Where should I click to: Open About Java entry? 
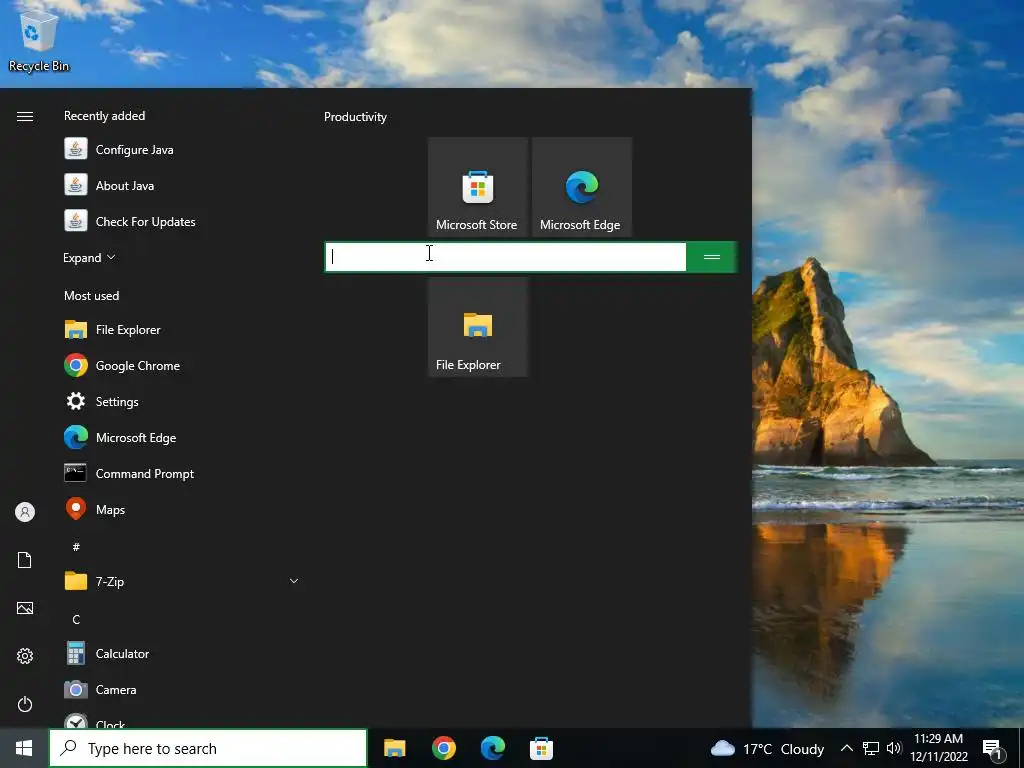point(183,185)
